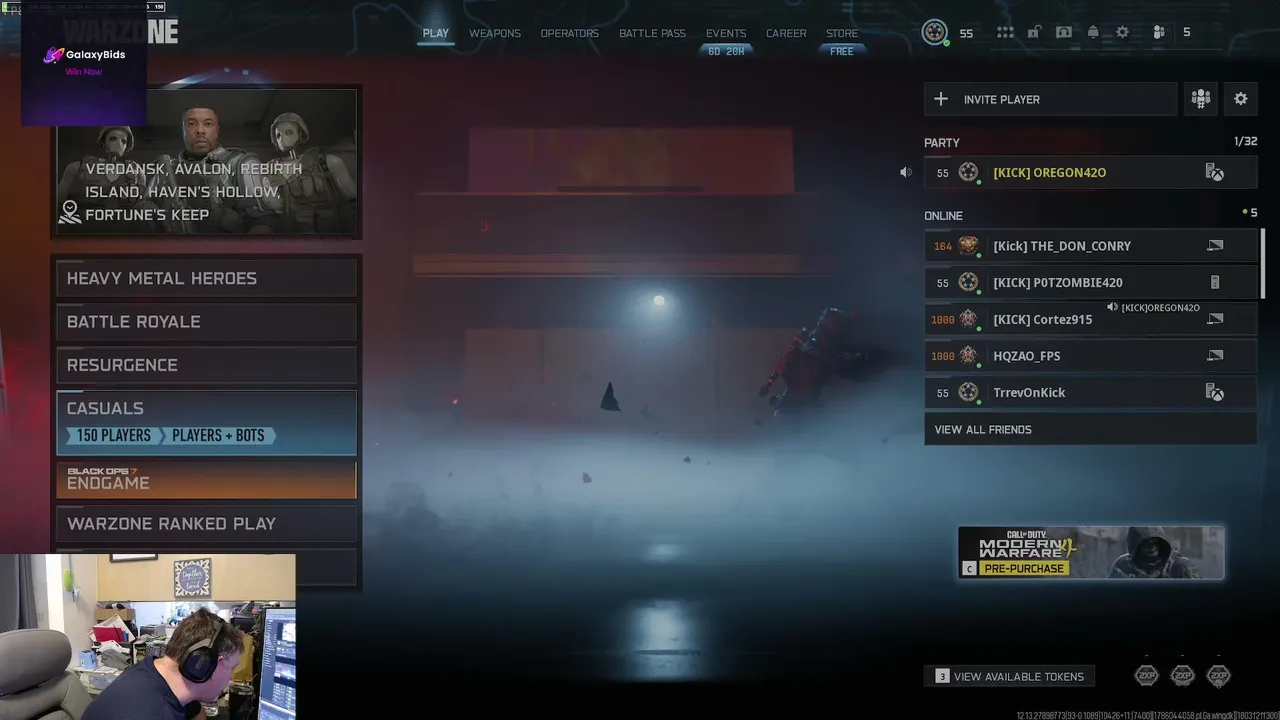Click the Invite Player button
Screen dimensions: 1280x720
(x=1051, y=99)
